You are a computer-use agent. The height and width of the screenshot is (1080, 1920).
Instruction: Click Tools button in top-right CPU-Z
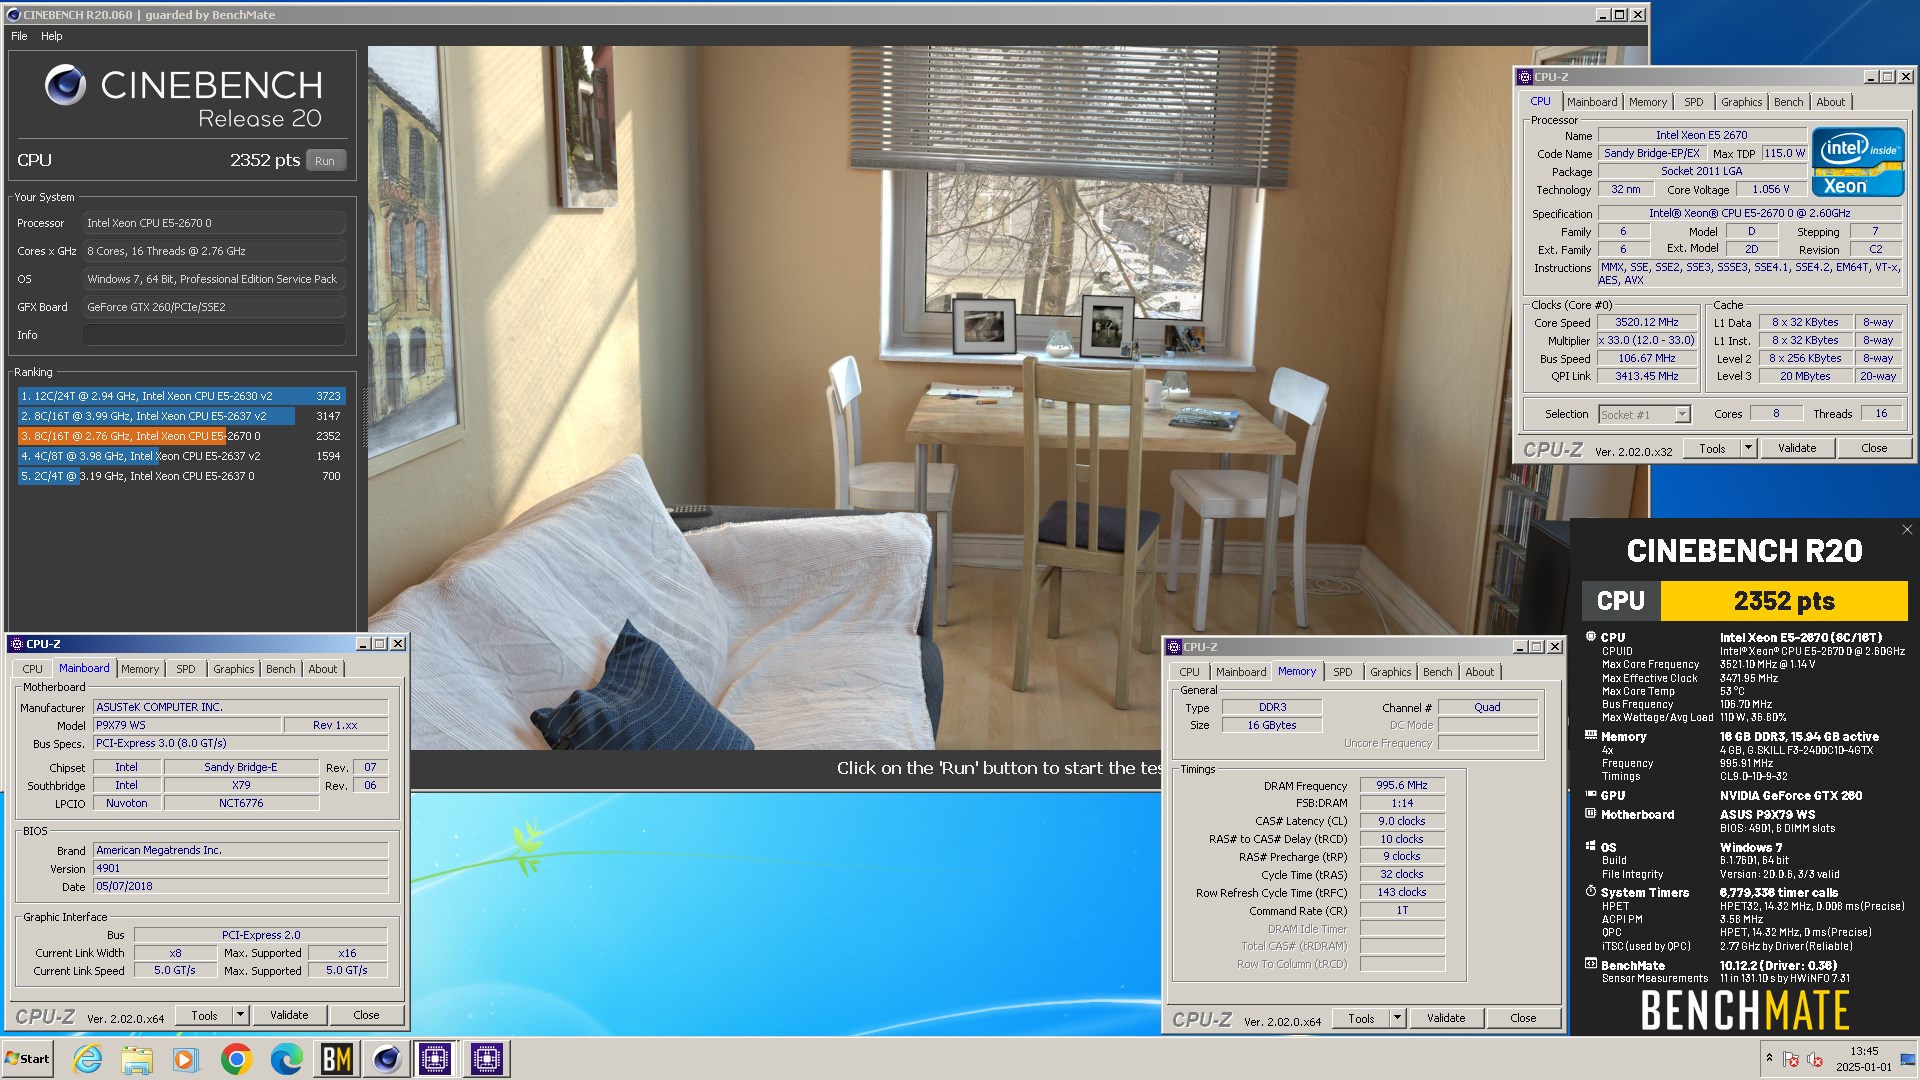[x=1712, y=448]
